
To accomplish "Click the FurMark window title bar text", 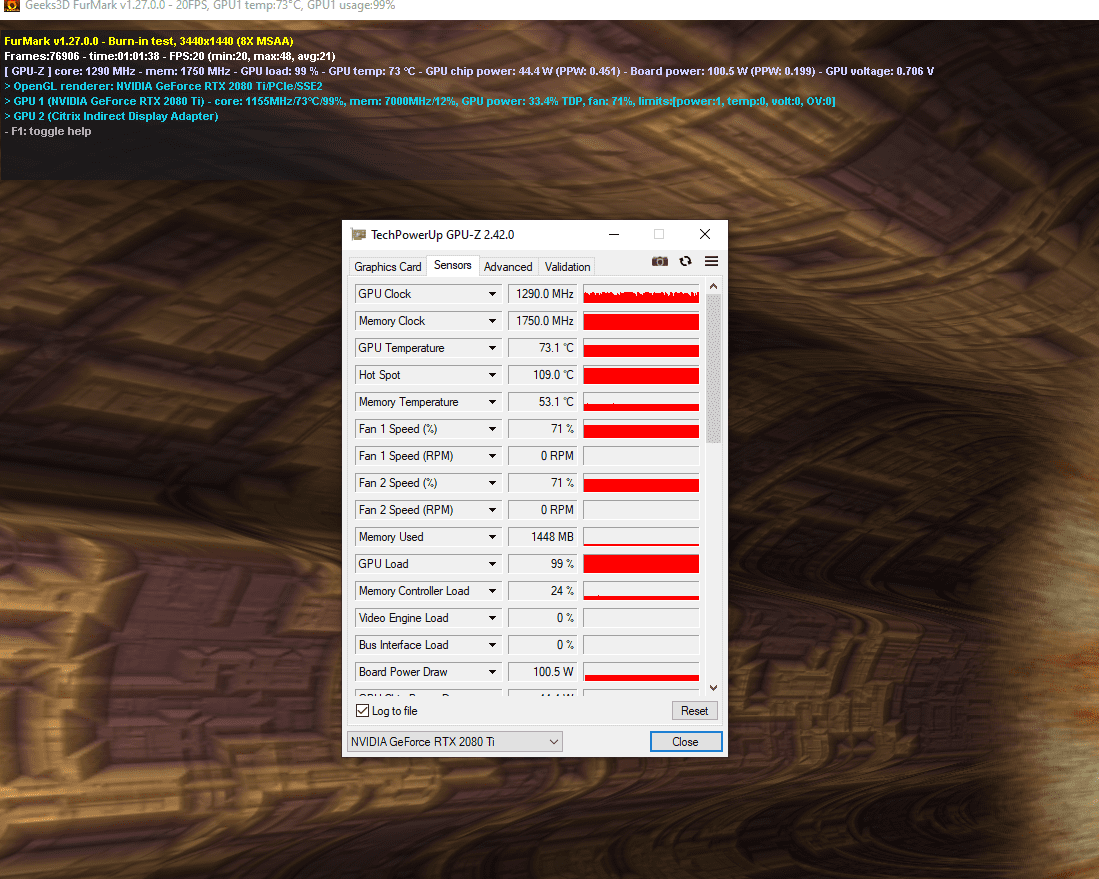I will coord(210,6).
